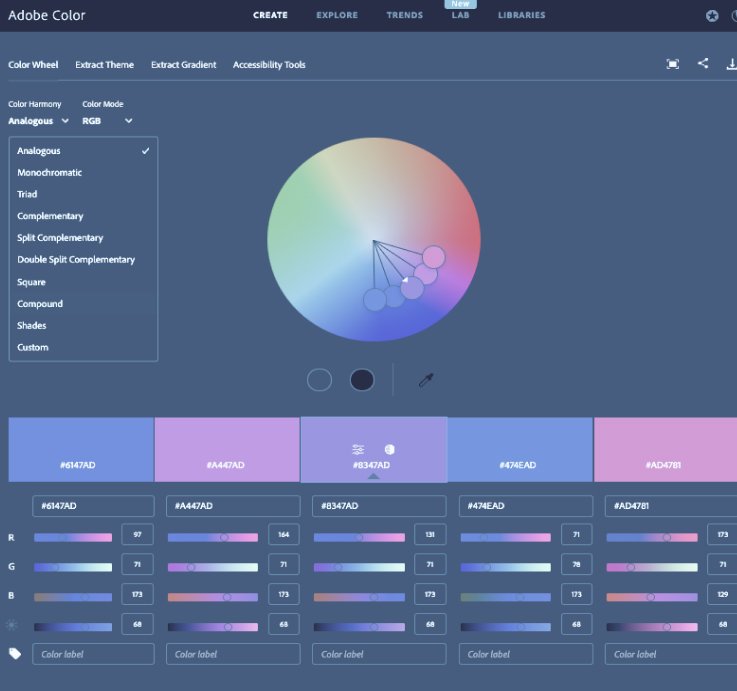Select the #6147AD color swatch

pyautogui.click(x=81, y=449)
